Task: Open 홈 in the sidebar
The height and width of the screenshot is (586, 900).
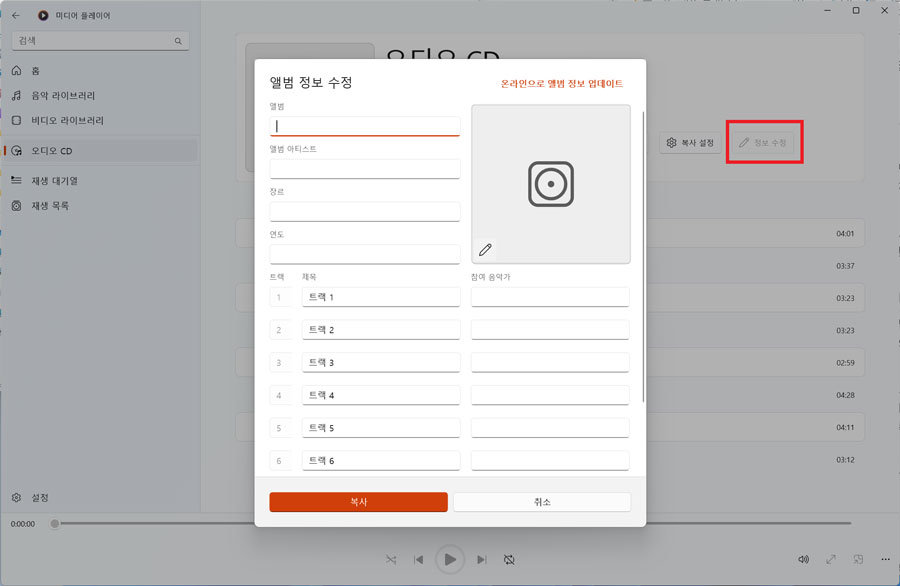Action: tap(36, 71)
